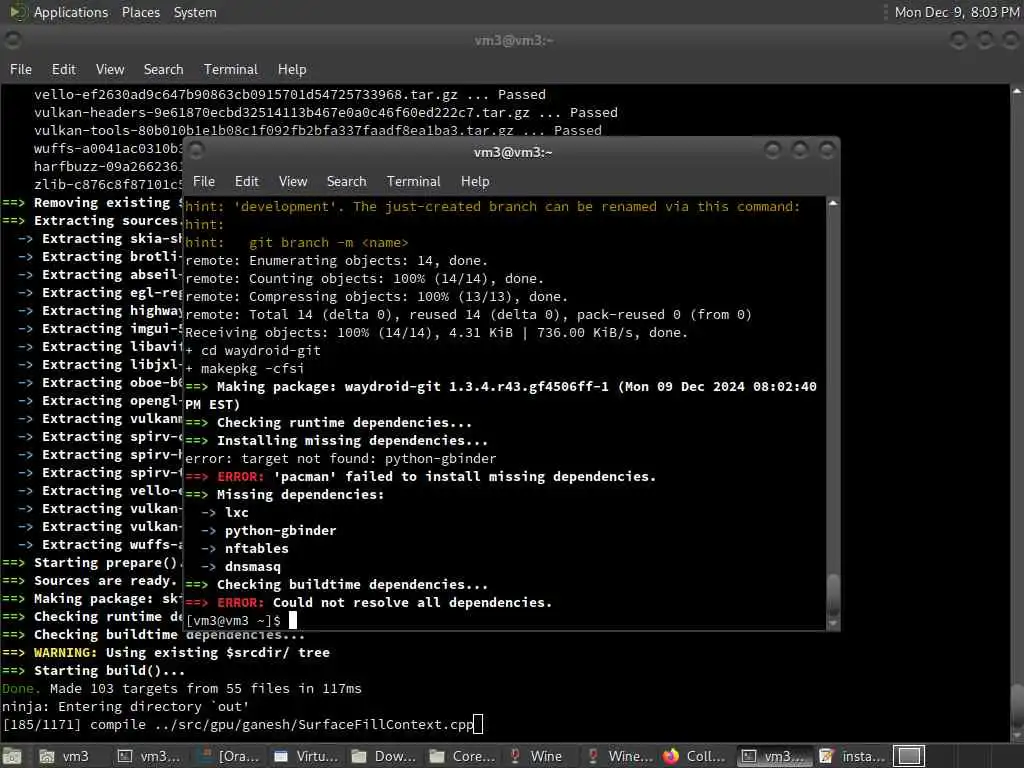Click 'ERROR: Could not resolve all dependencies.' line
Viewport: 1024px width, 768px height.
click(369, 602)
